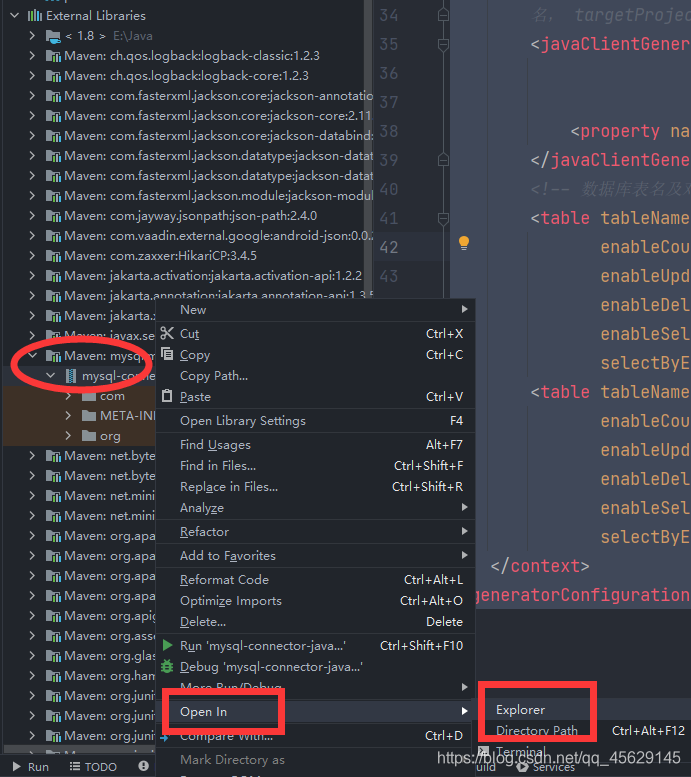Choose Mark Directory as
This screenshot has height=777, width=691.
click(315, 760)
